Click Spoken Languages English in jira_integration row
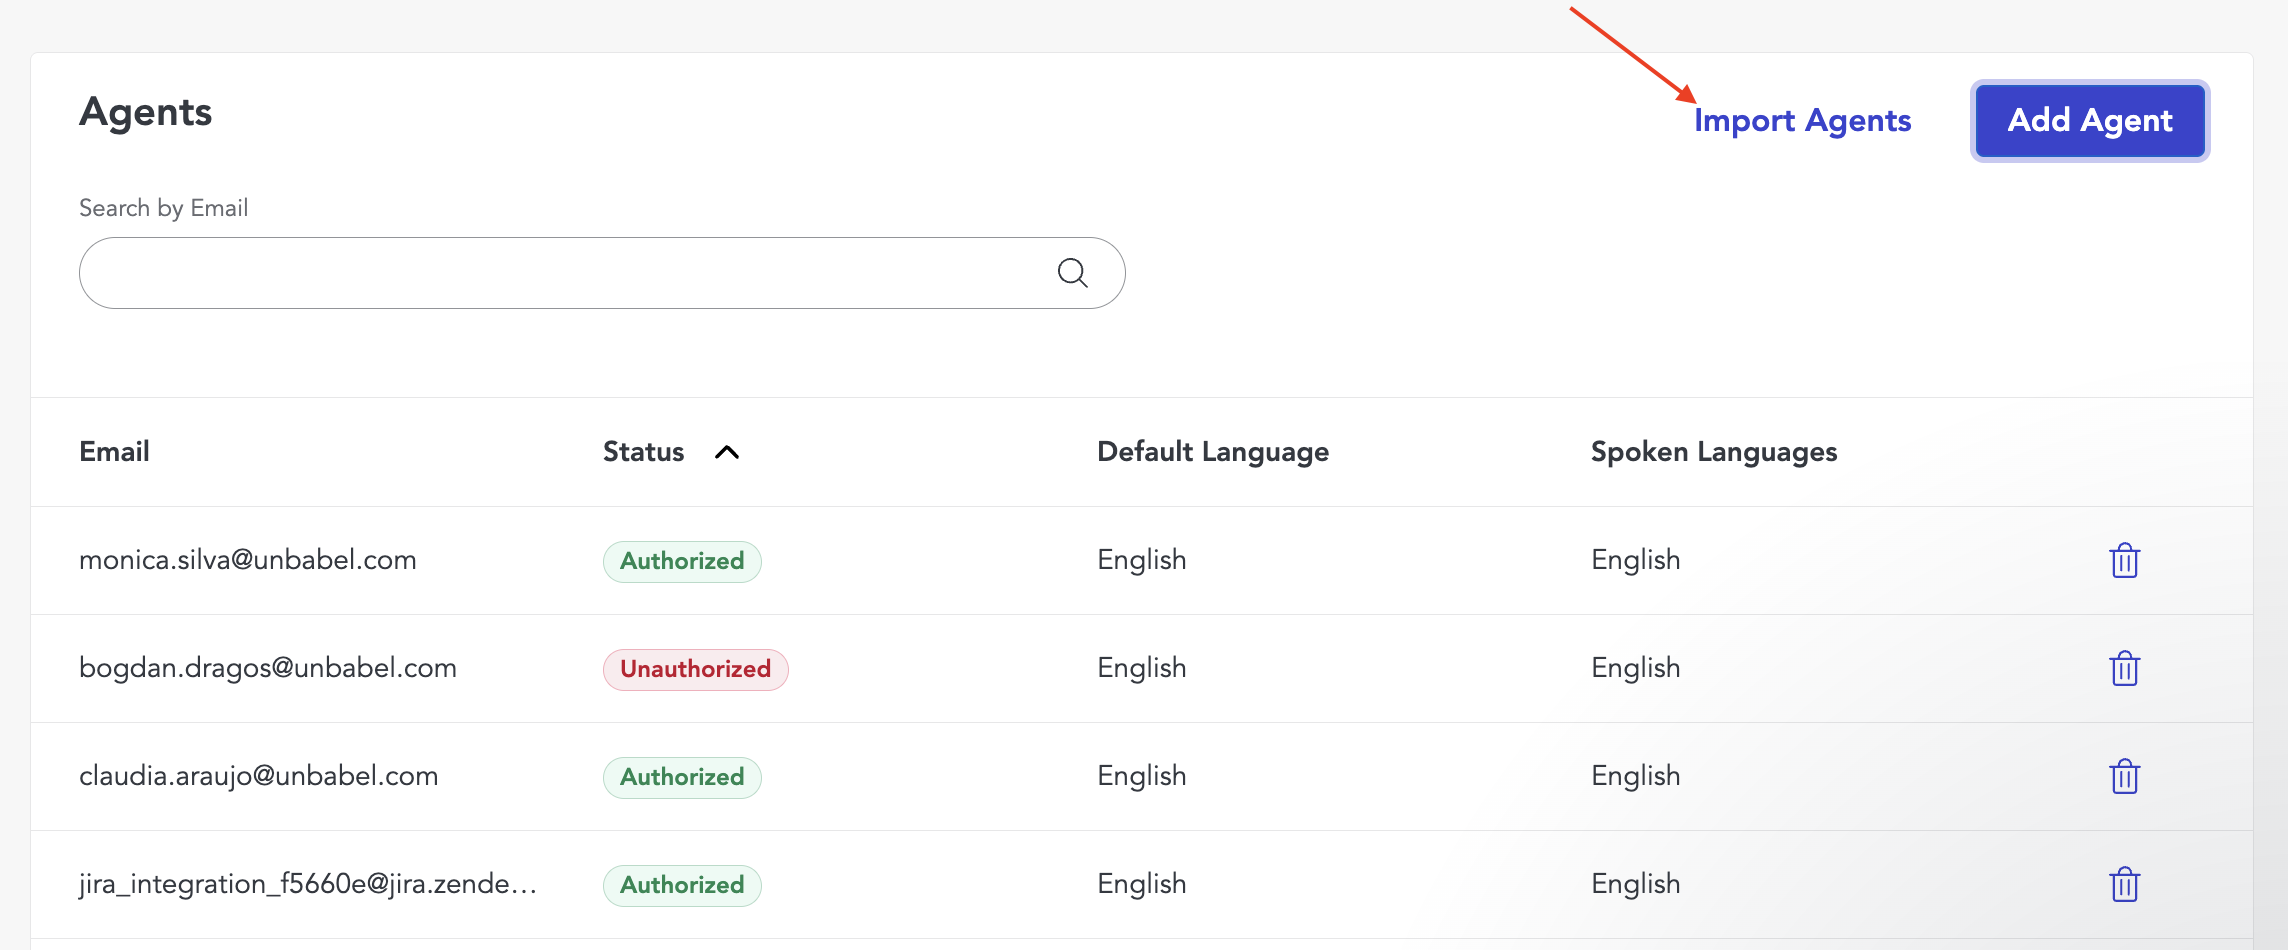Viewport: 2288px width, 950px height. 1636,884
